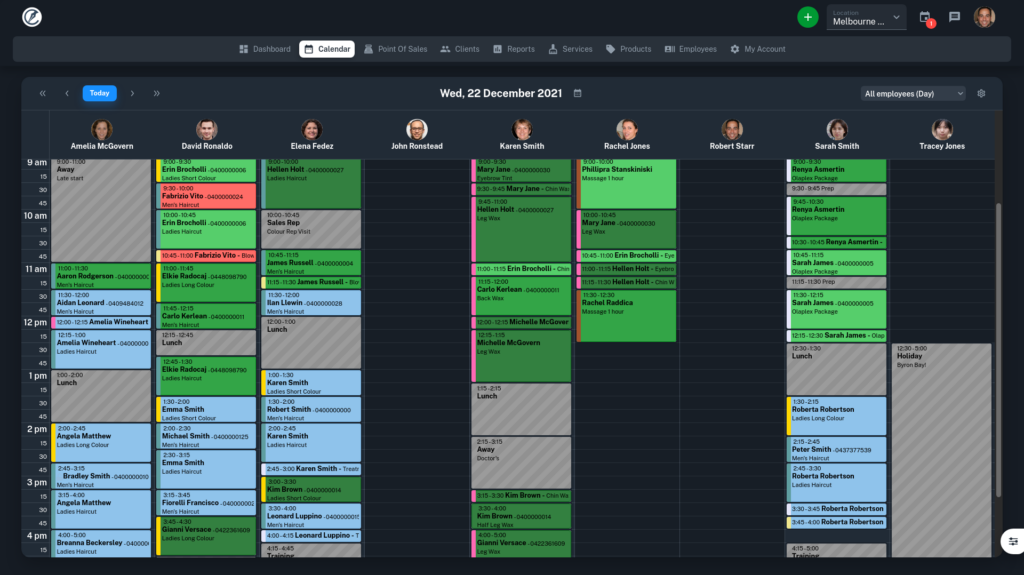This screenshot has width=1024, height=575.
Task: Click the green plus add button
Action: coord(807,18)
